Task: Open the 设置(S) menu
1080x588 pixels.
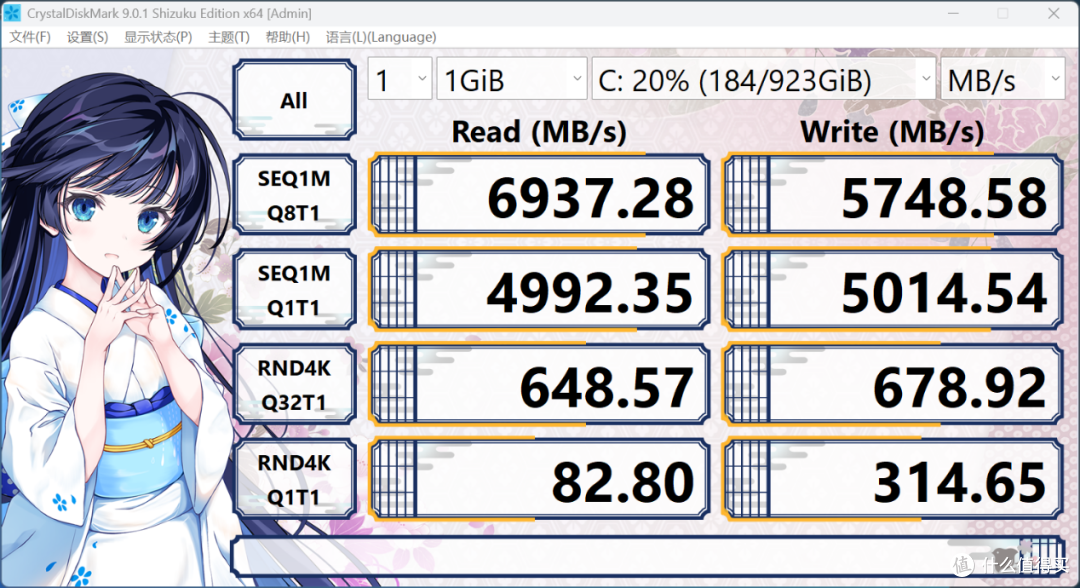Action: click(87, 37)
